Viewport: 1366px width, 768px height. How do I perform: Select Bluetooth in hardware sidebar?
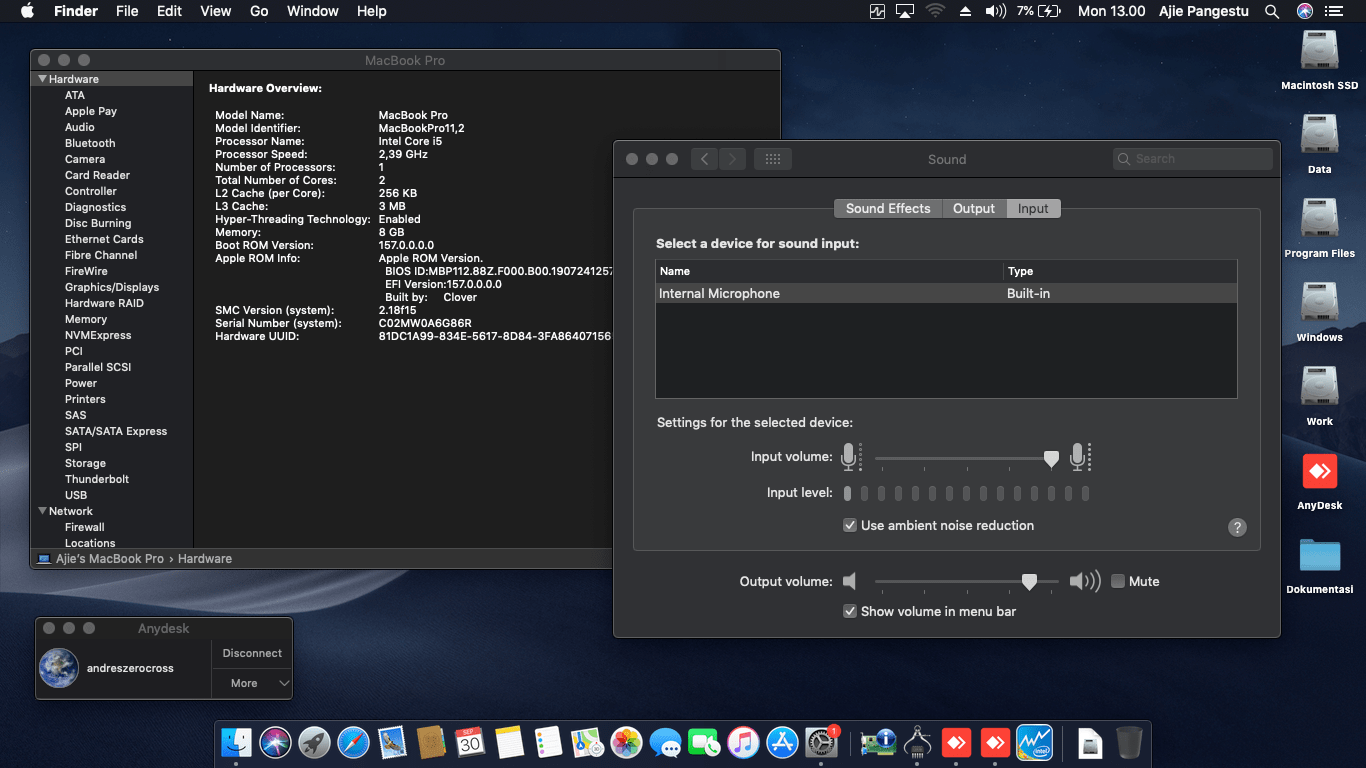tap(90, 143)
